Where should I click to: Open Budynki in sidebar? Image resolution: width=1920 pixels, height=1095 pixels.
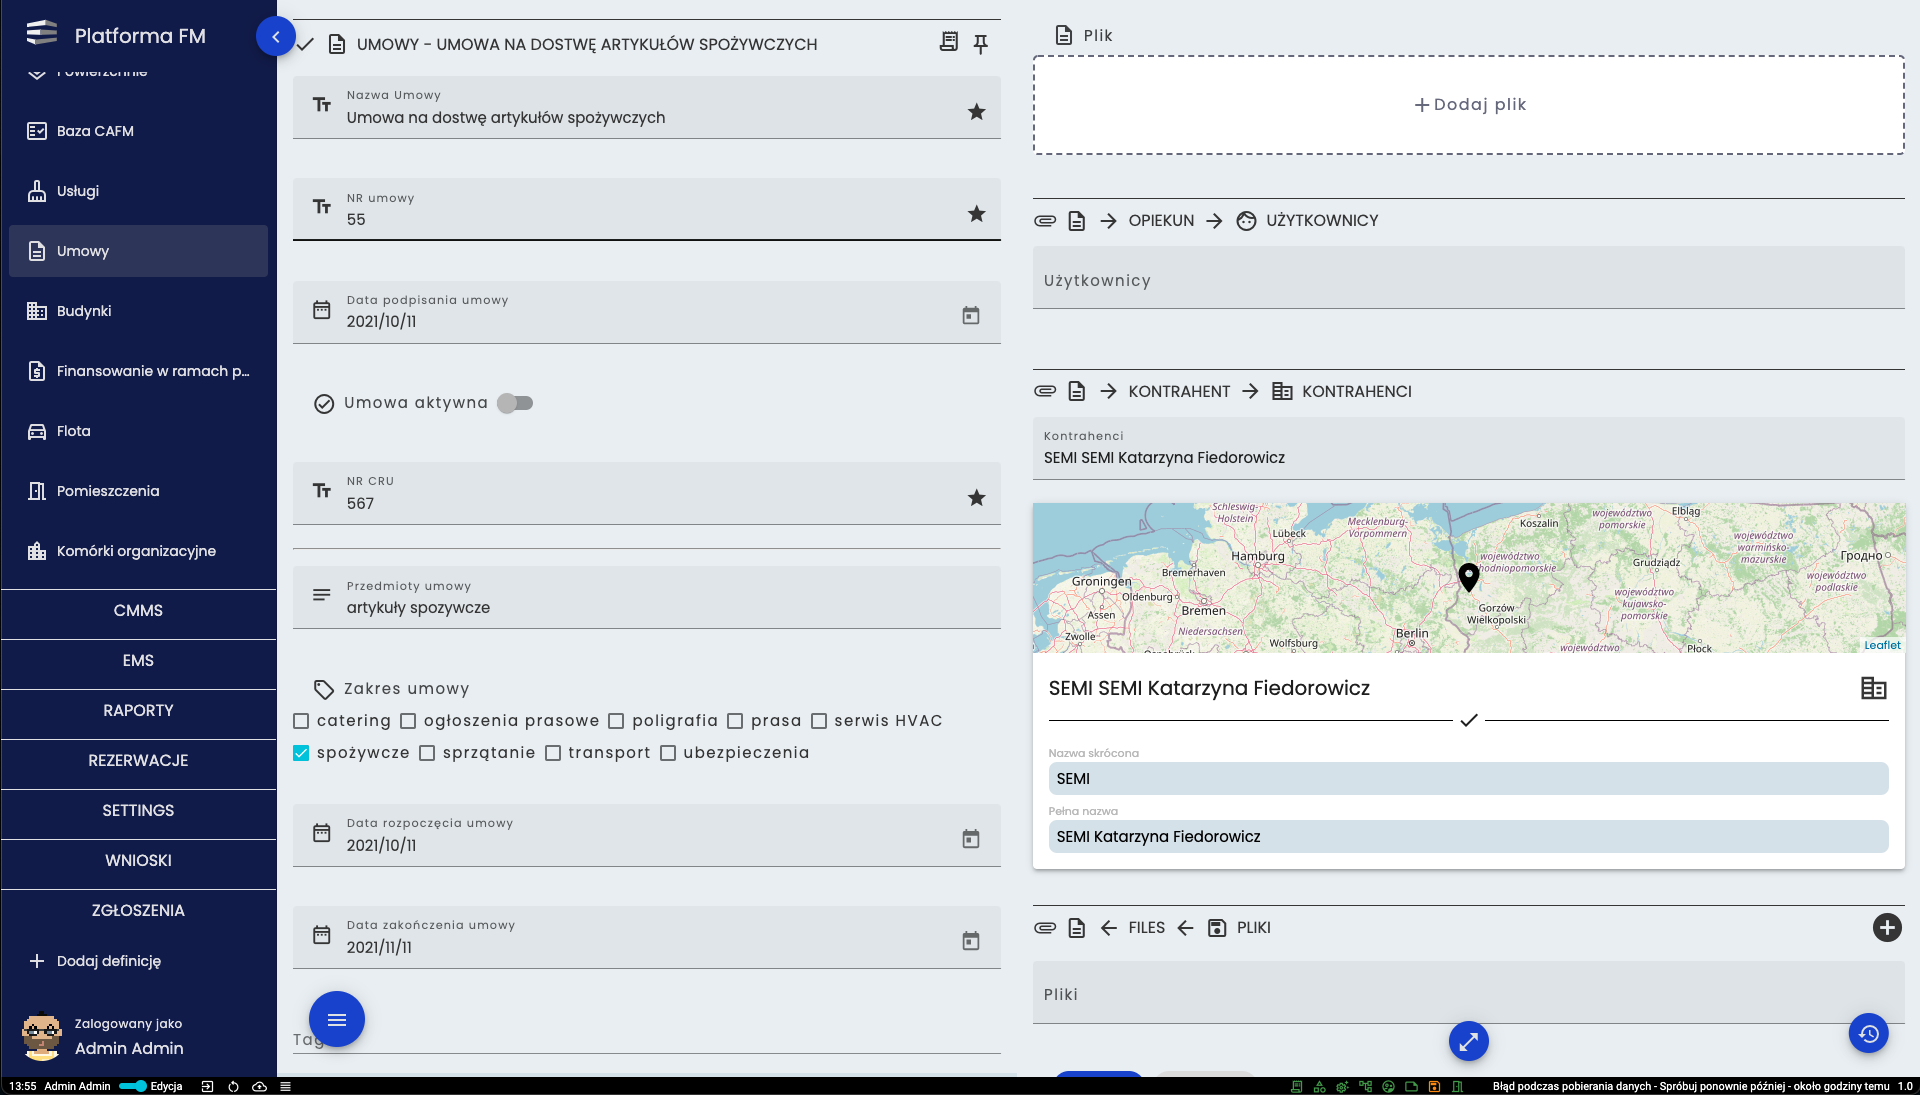click(x=138, y=311)
